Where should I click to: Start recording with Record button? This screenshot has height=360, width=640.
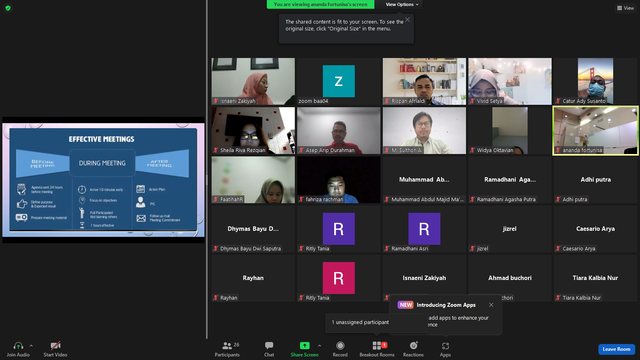340,349
